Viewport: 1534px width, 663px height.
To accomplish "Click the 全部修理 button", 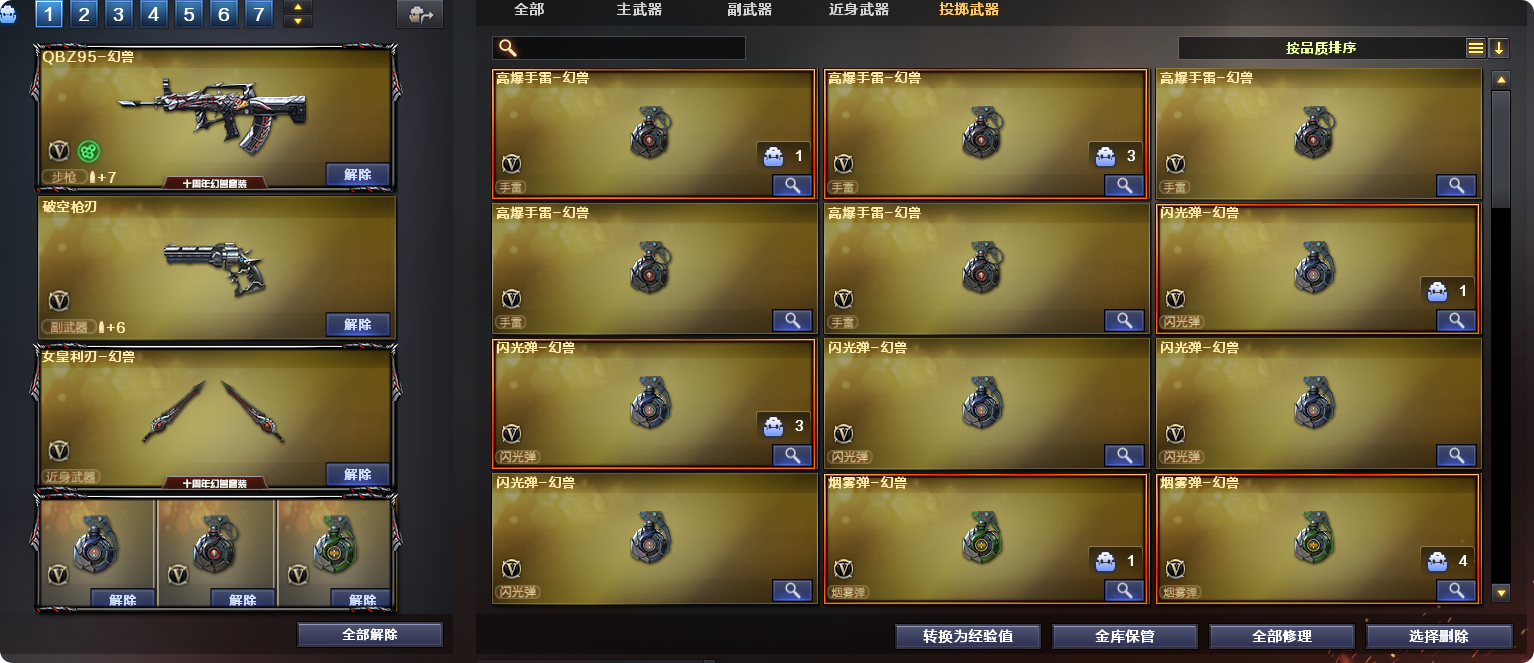I will 1282,636.
